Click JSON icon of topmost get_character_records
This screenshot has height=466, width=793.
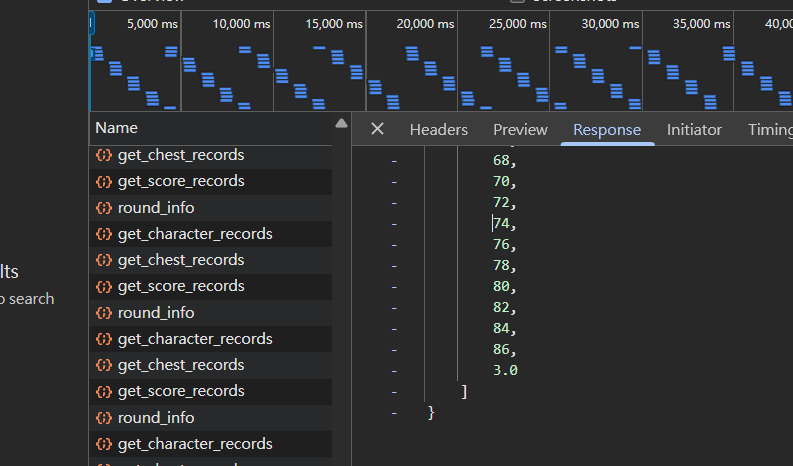104,234
